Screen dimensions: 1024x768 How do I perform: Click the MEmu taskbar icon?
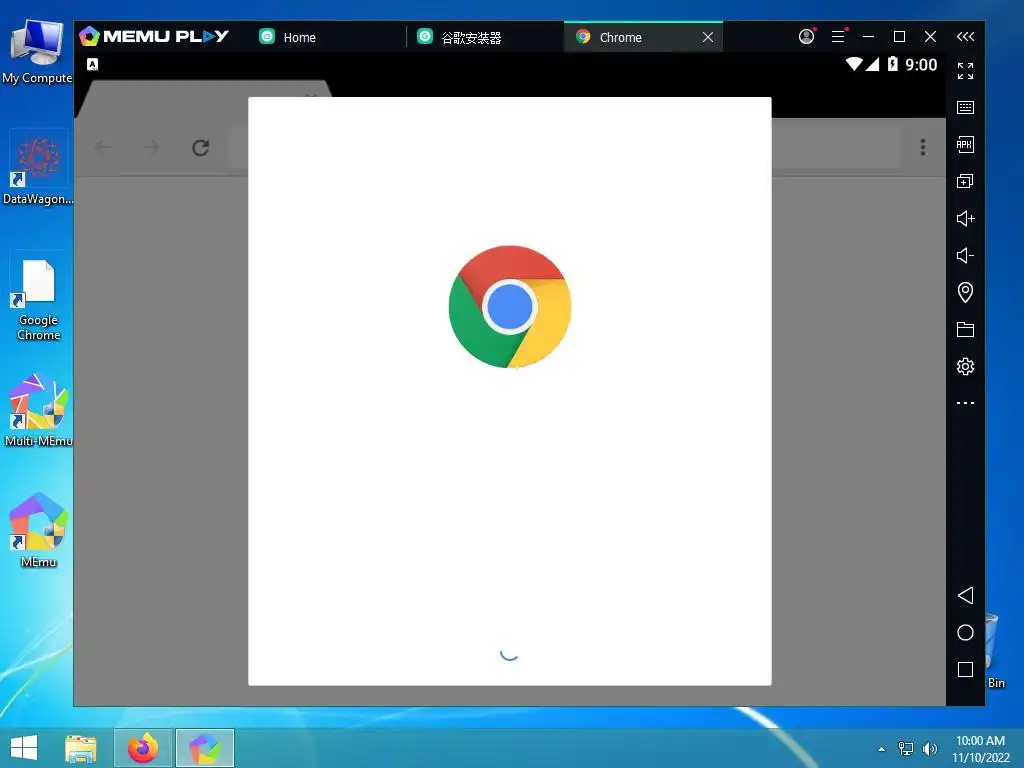pyautogui.click(x=204, y=748)
